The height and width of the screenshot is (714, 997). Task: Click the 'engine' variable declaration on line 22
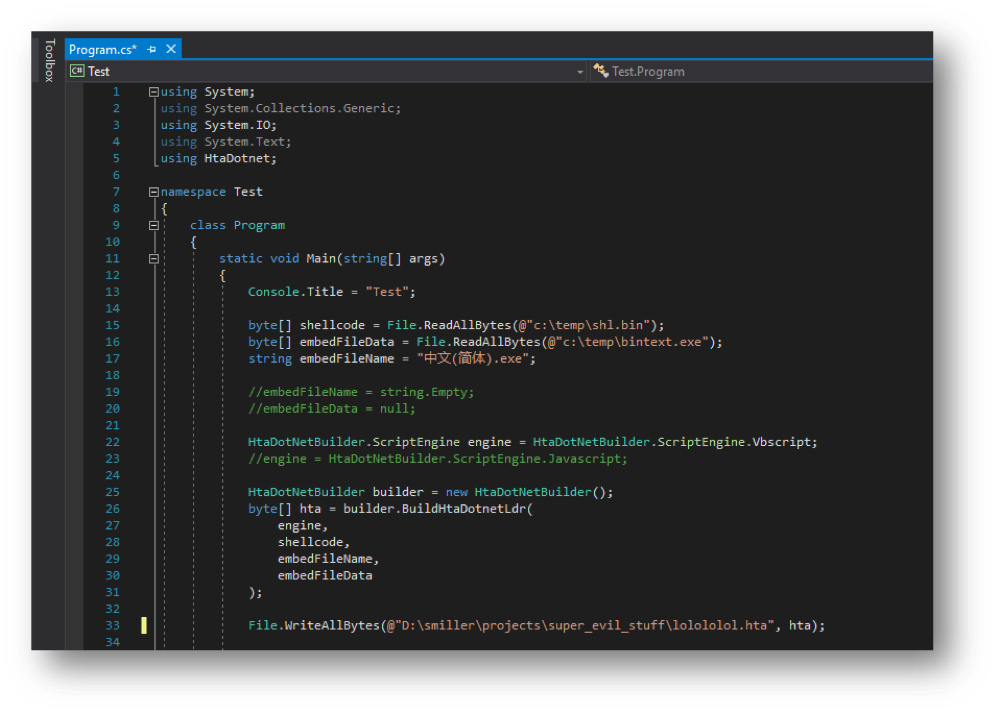pos(490,442)
